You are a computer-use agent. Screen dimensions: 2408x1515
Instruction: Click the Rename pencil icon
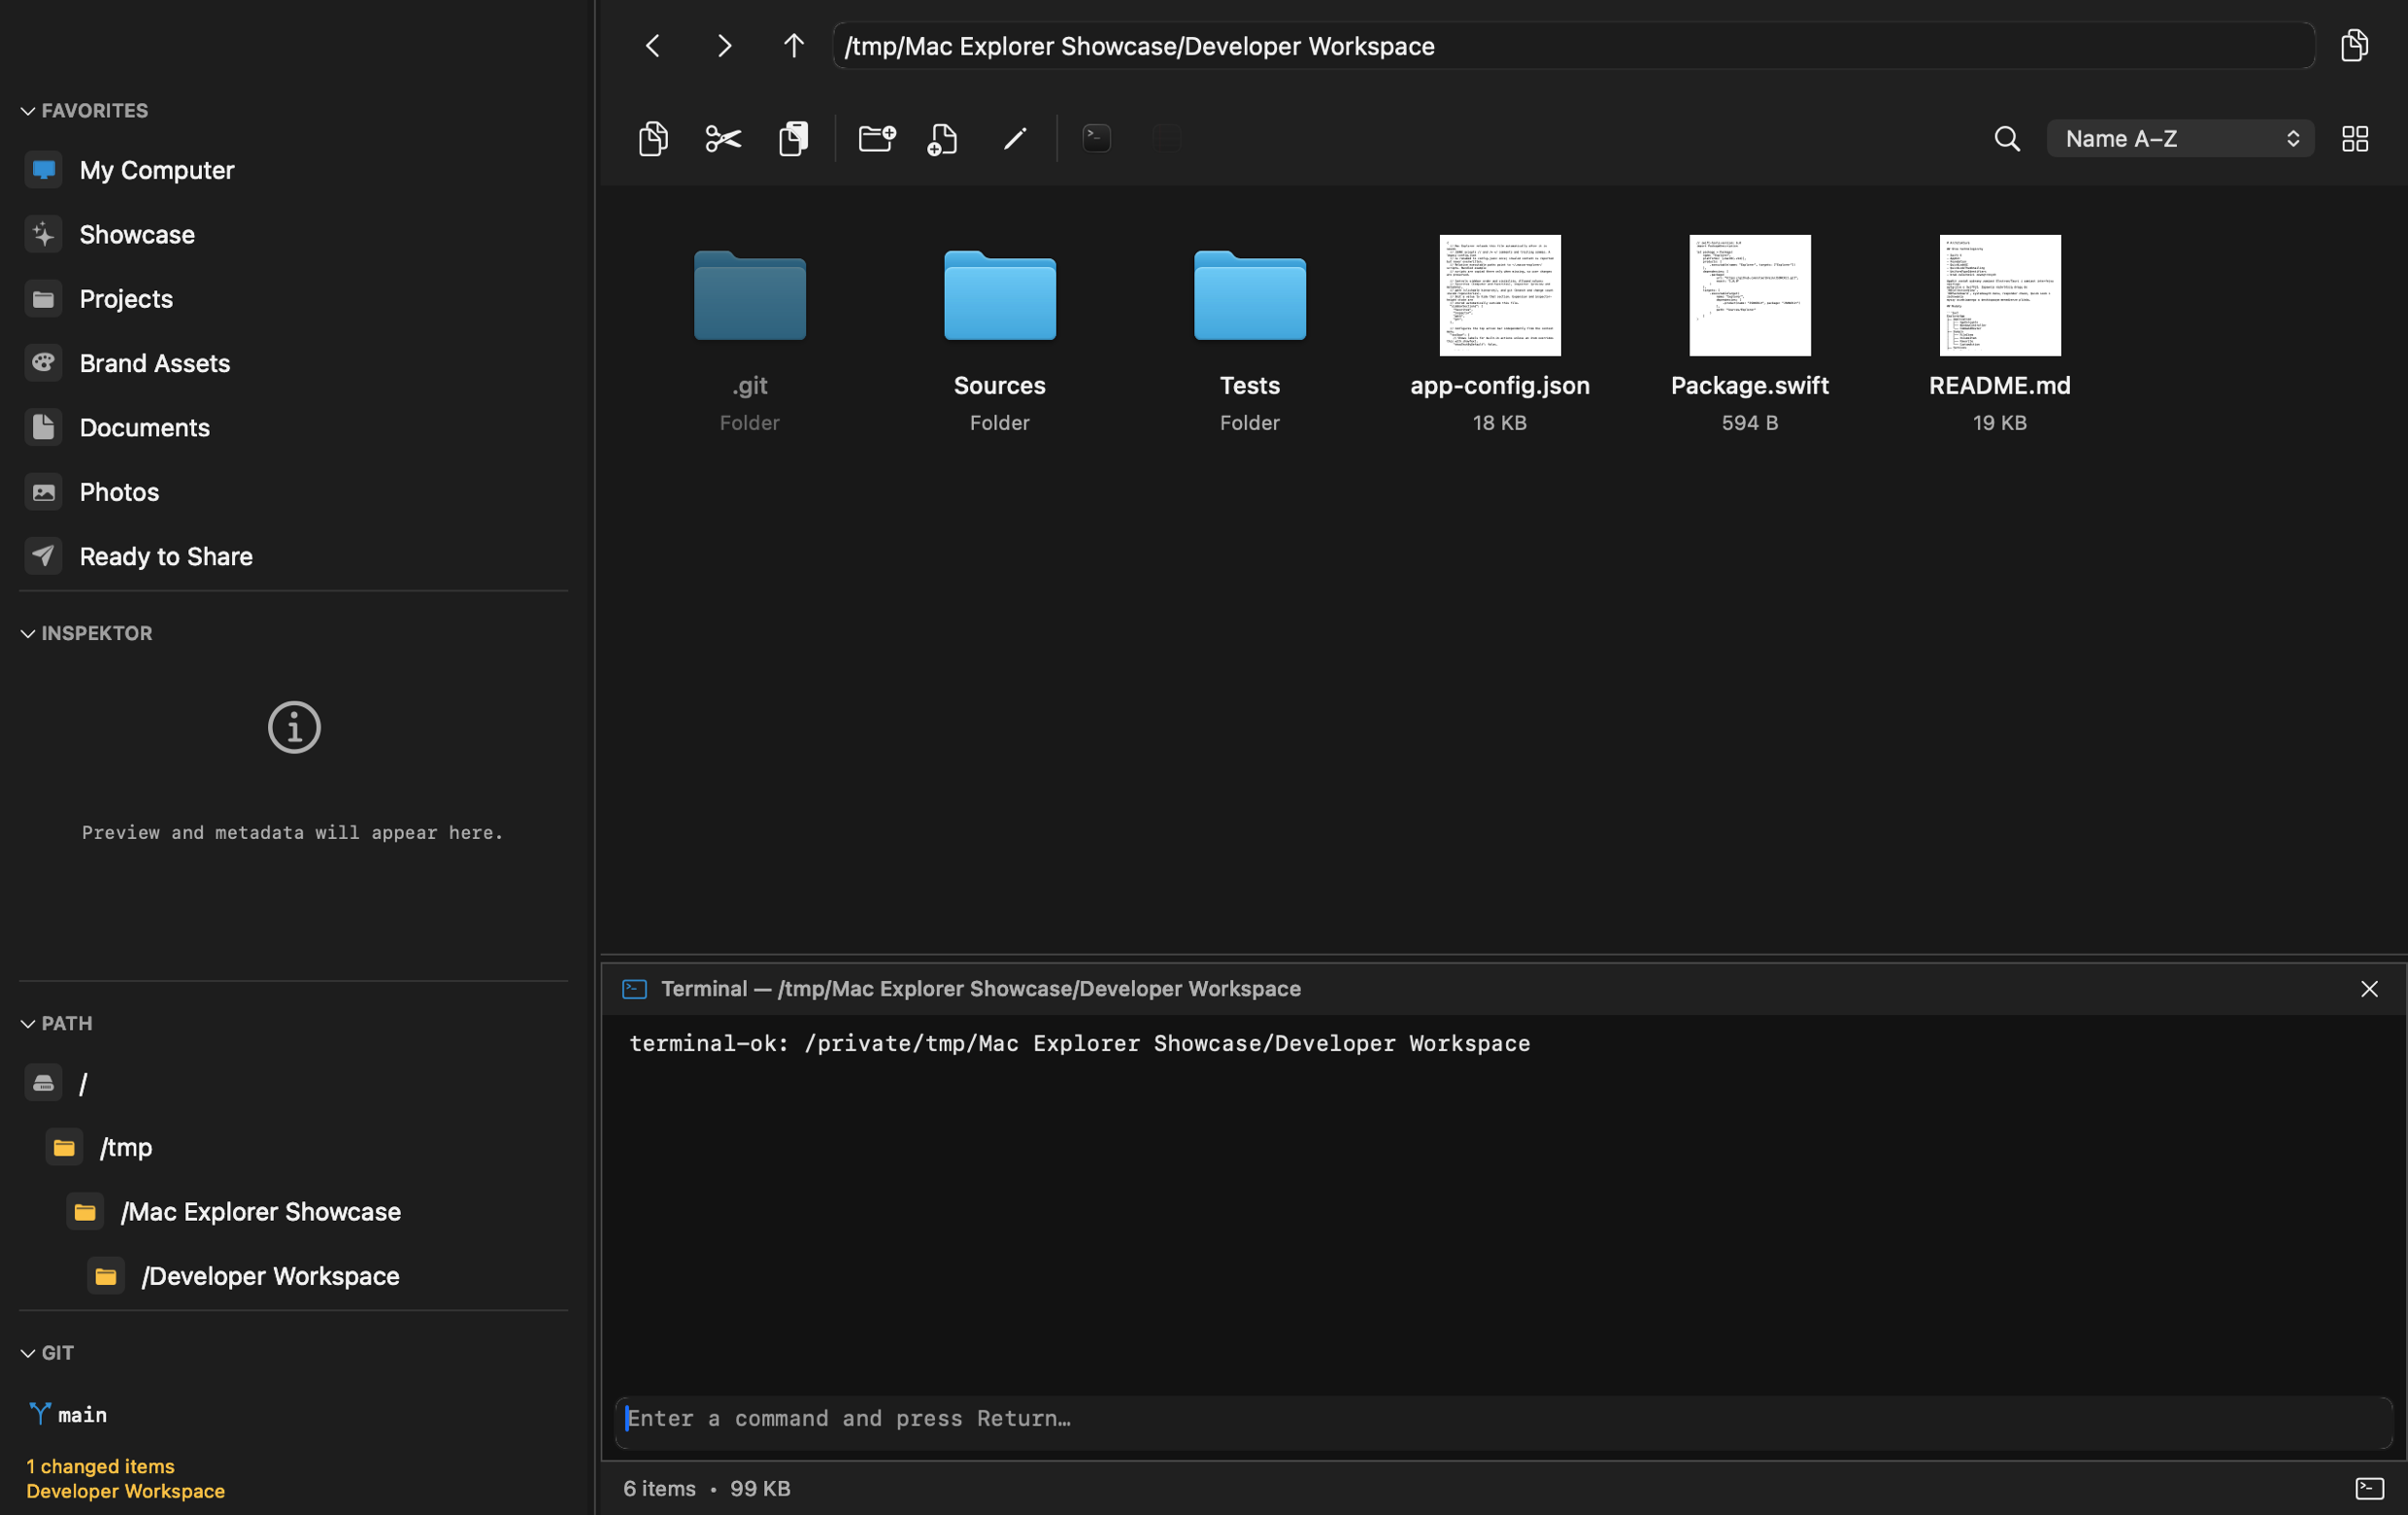point(1015,139)
